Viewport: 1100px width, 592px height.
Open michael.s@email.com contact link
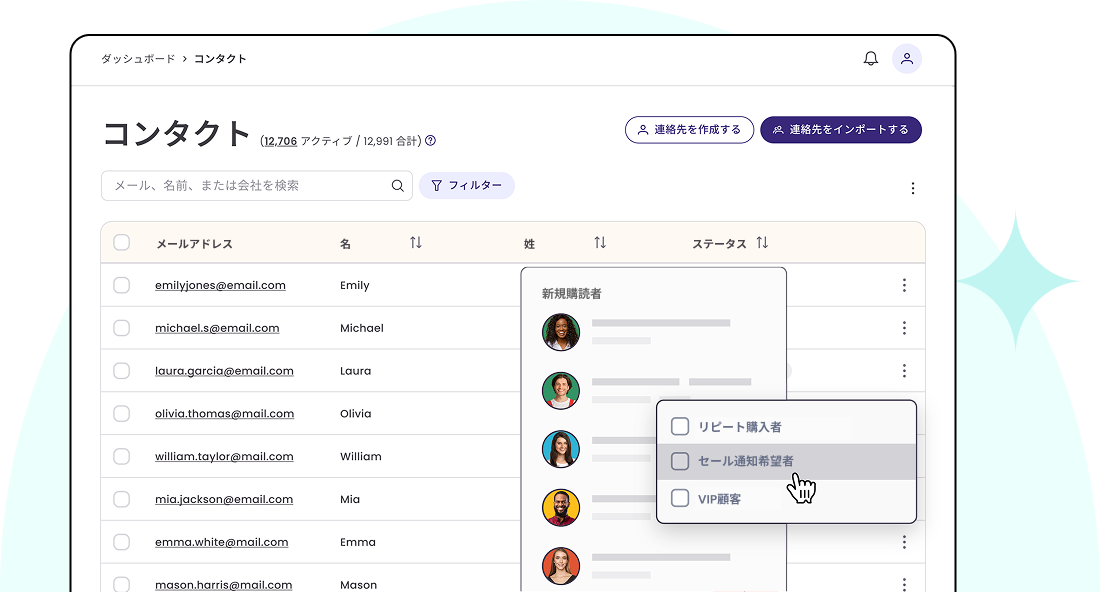[217, 328]
